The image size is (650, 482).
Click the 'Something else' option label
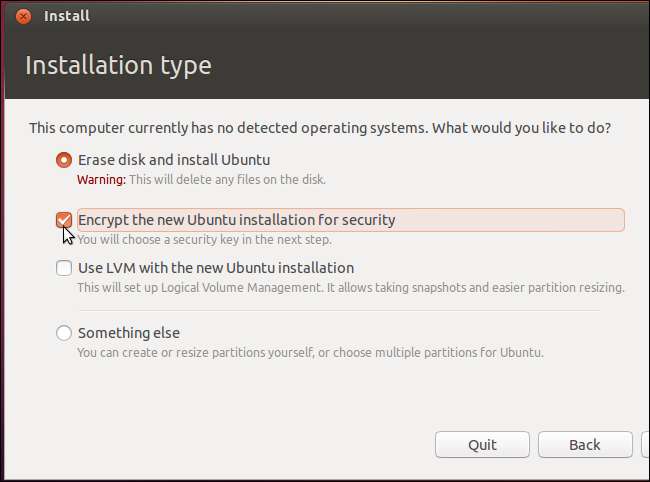pyautogui.click(x=128, y=333)
